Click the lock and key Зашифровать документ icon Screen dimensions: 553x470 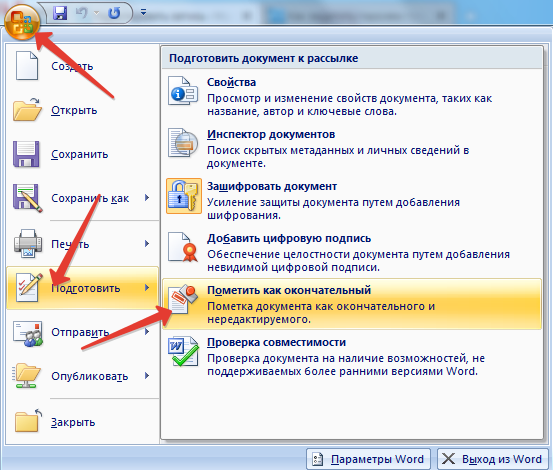tap(184, 196)
